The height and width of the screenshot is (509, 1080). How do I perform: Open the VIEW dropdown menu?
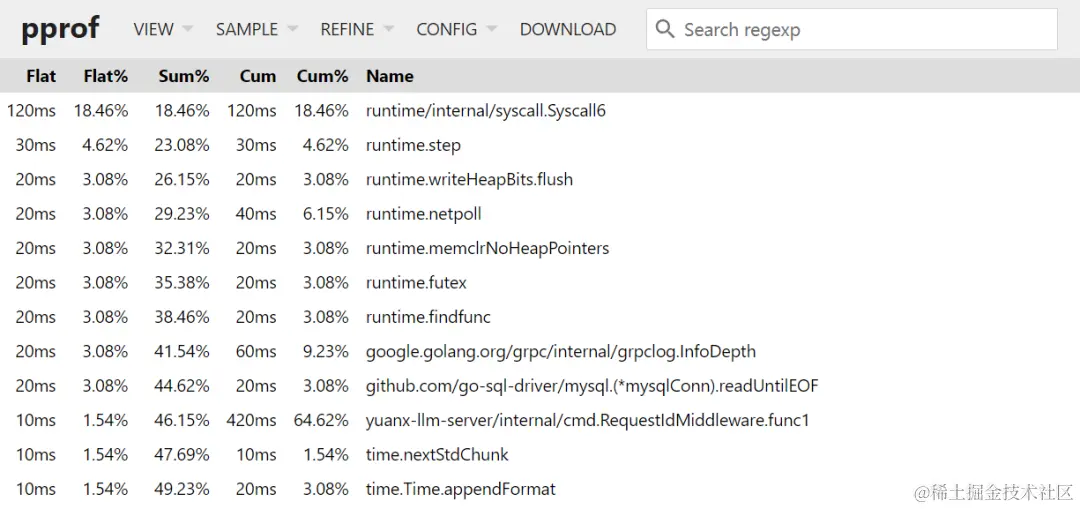163,30
